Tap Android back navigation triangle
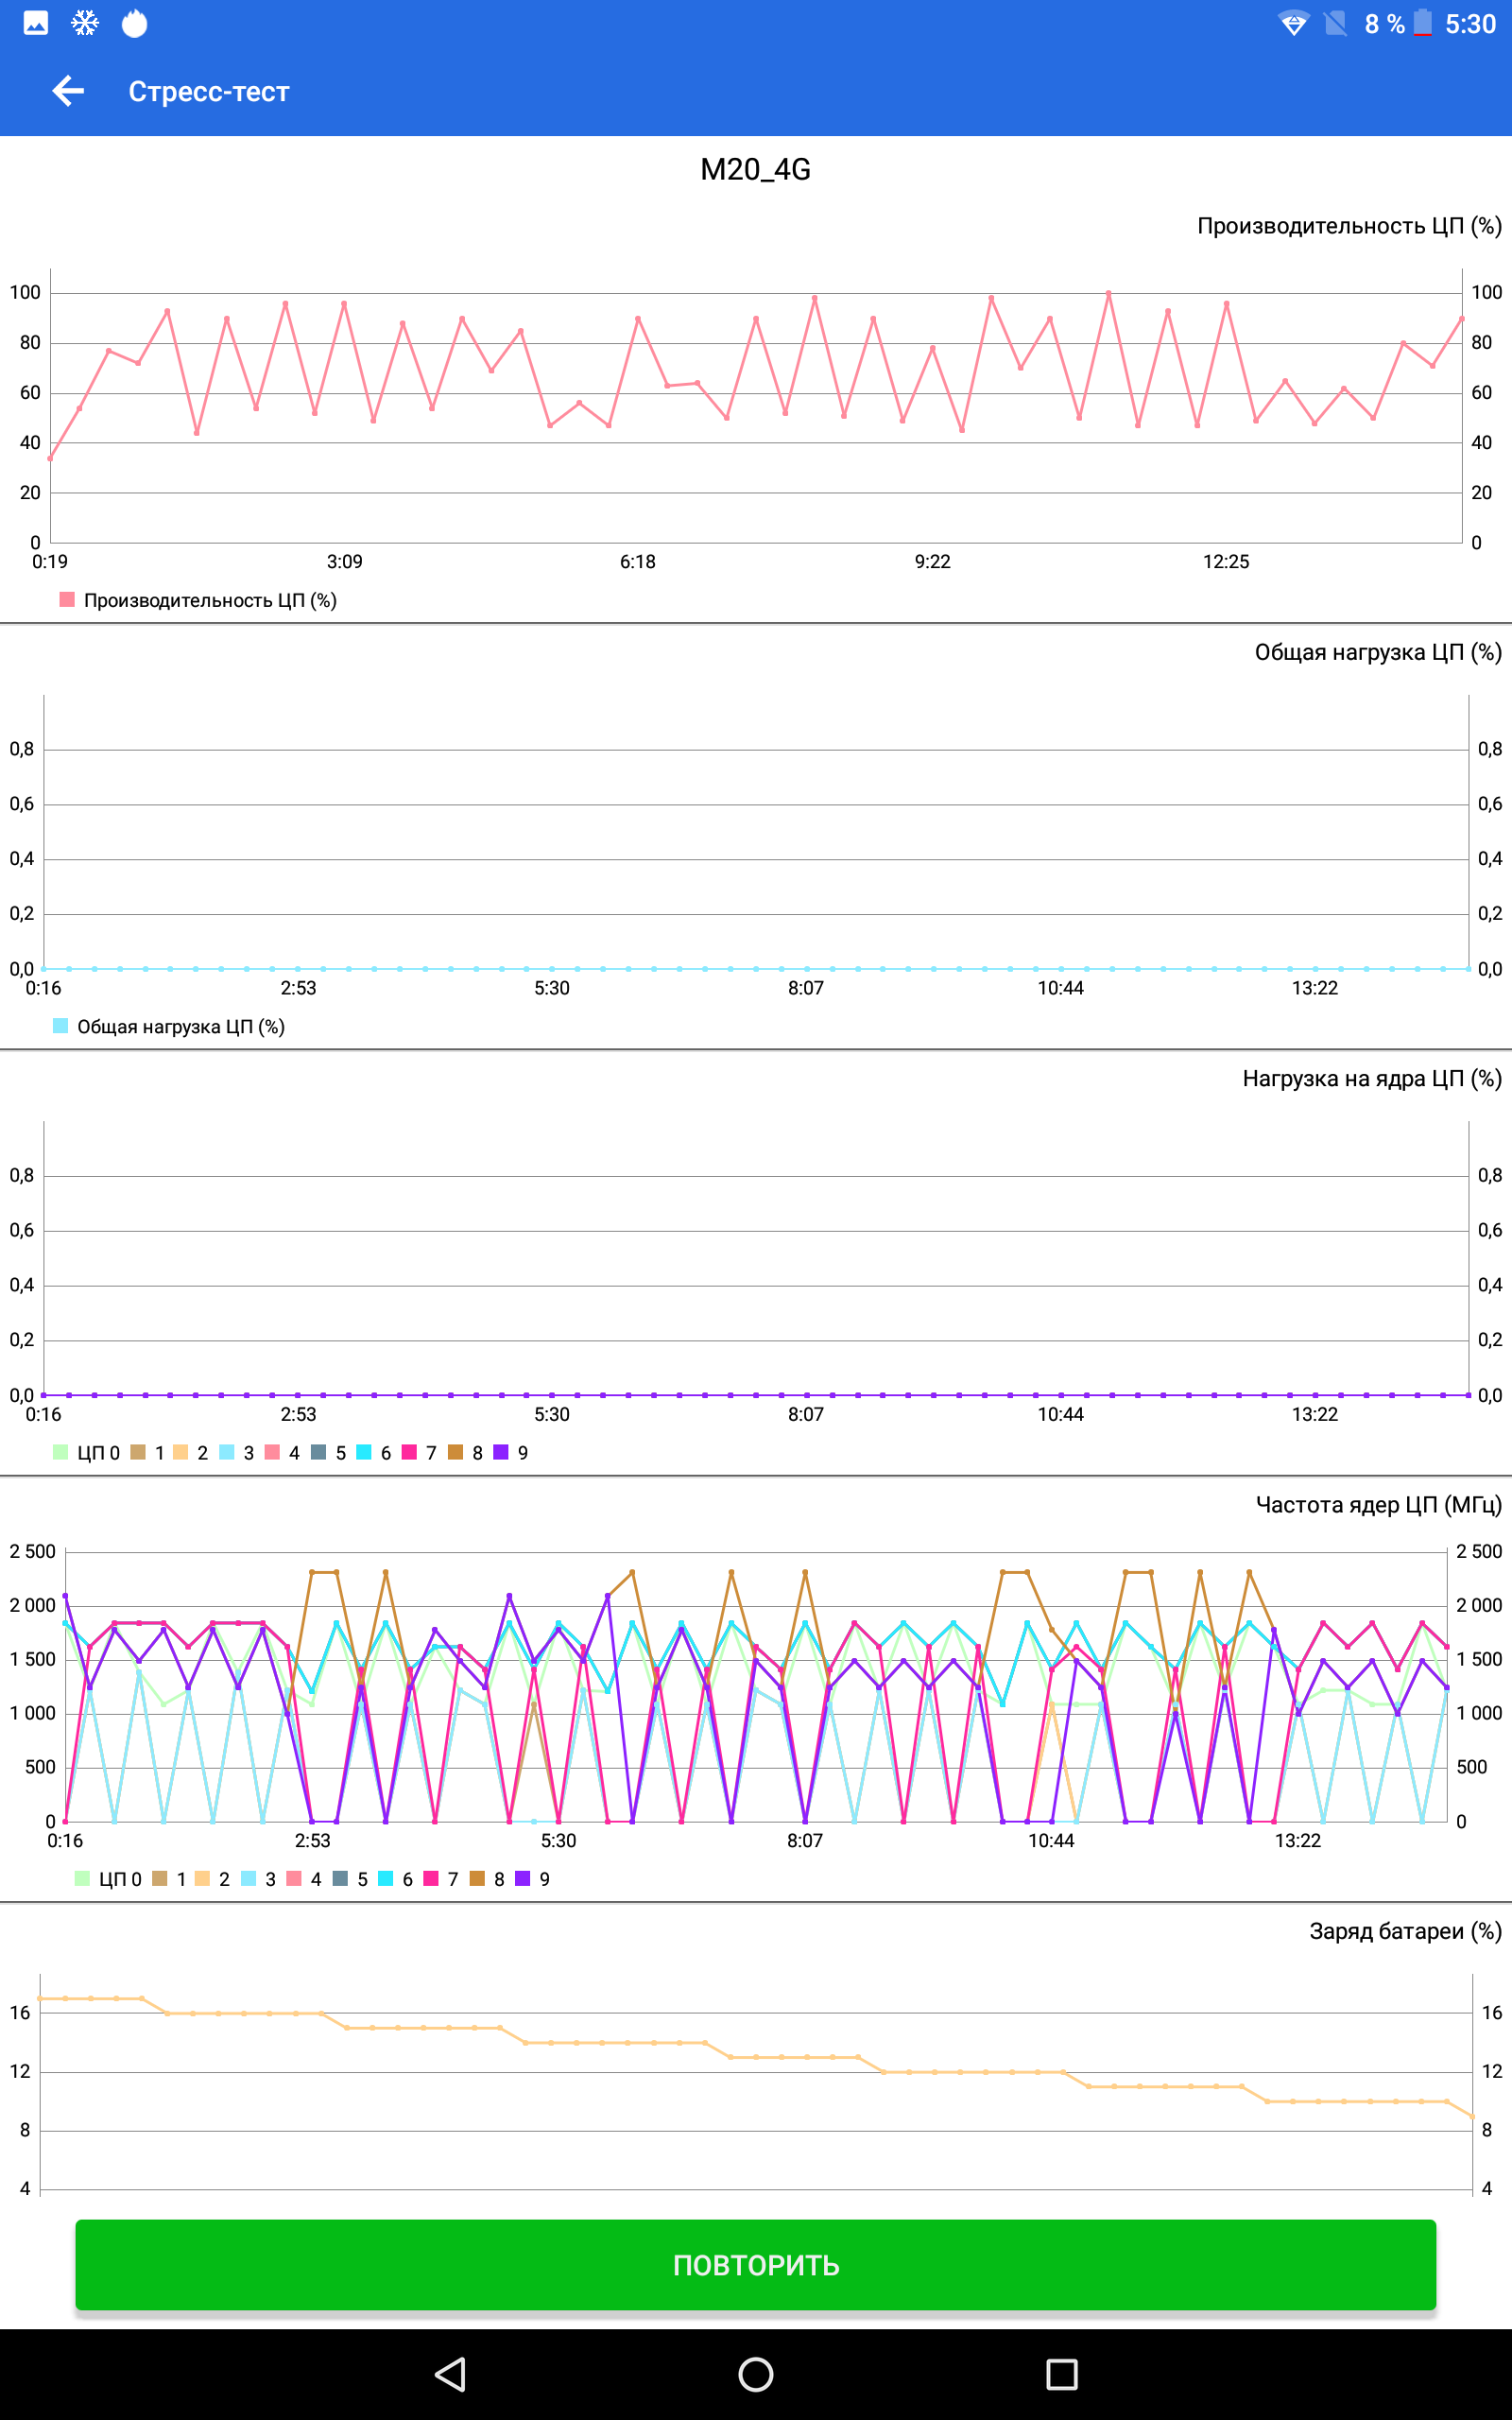1512x2420 pixels. pyautogui.click(x=451, y=2373)
